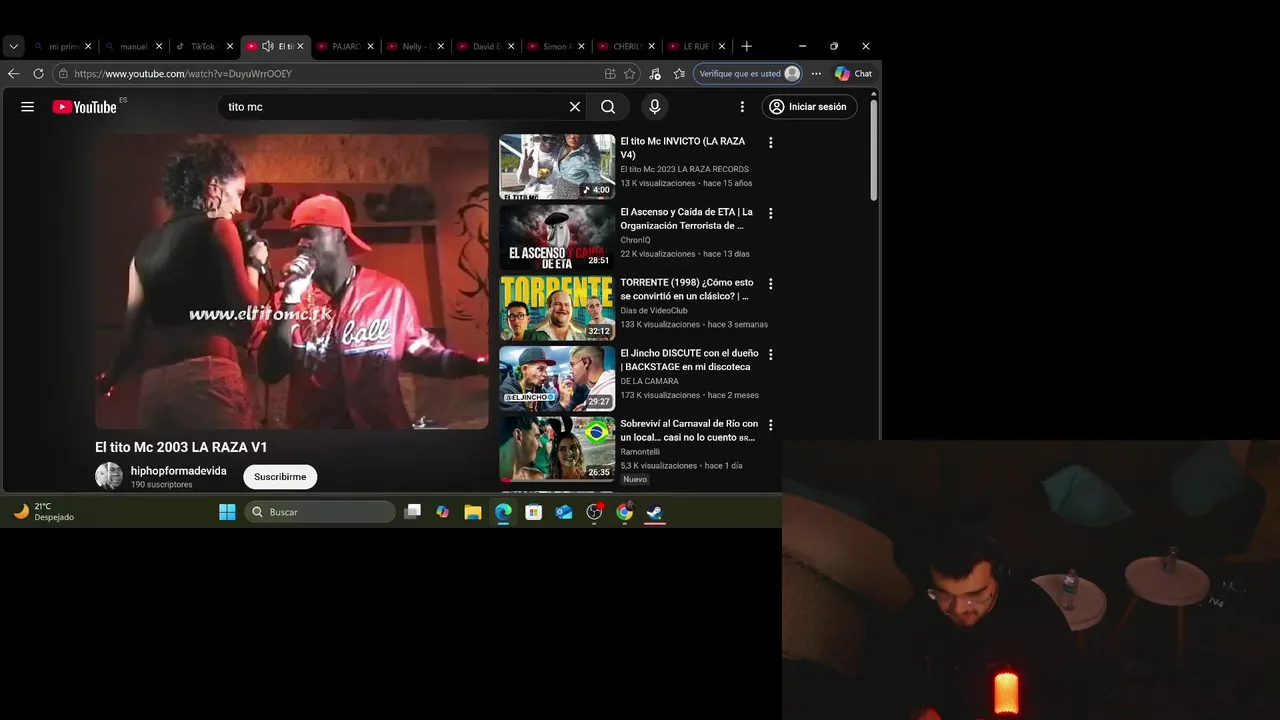
Task: Open a new browser tab
Action: pos(746,46)
